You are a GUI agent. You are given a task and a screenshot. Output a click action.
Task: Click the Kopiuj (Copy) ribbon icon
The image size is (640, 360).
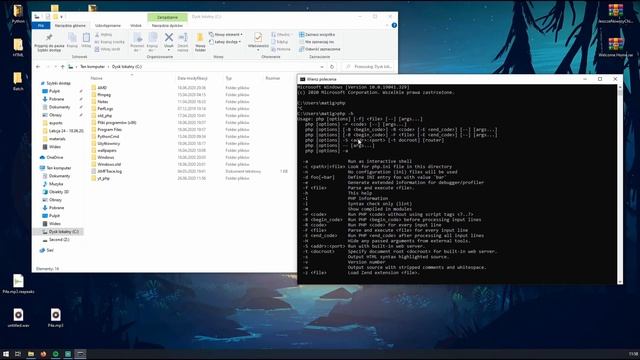click(x=72, y=38)
